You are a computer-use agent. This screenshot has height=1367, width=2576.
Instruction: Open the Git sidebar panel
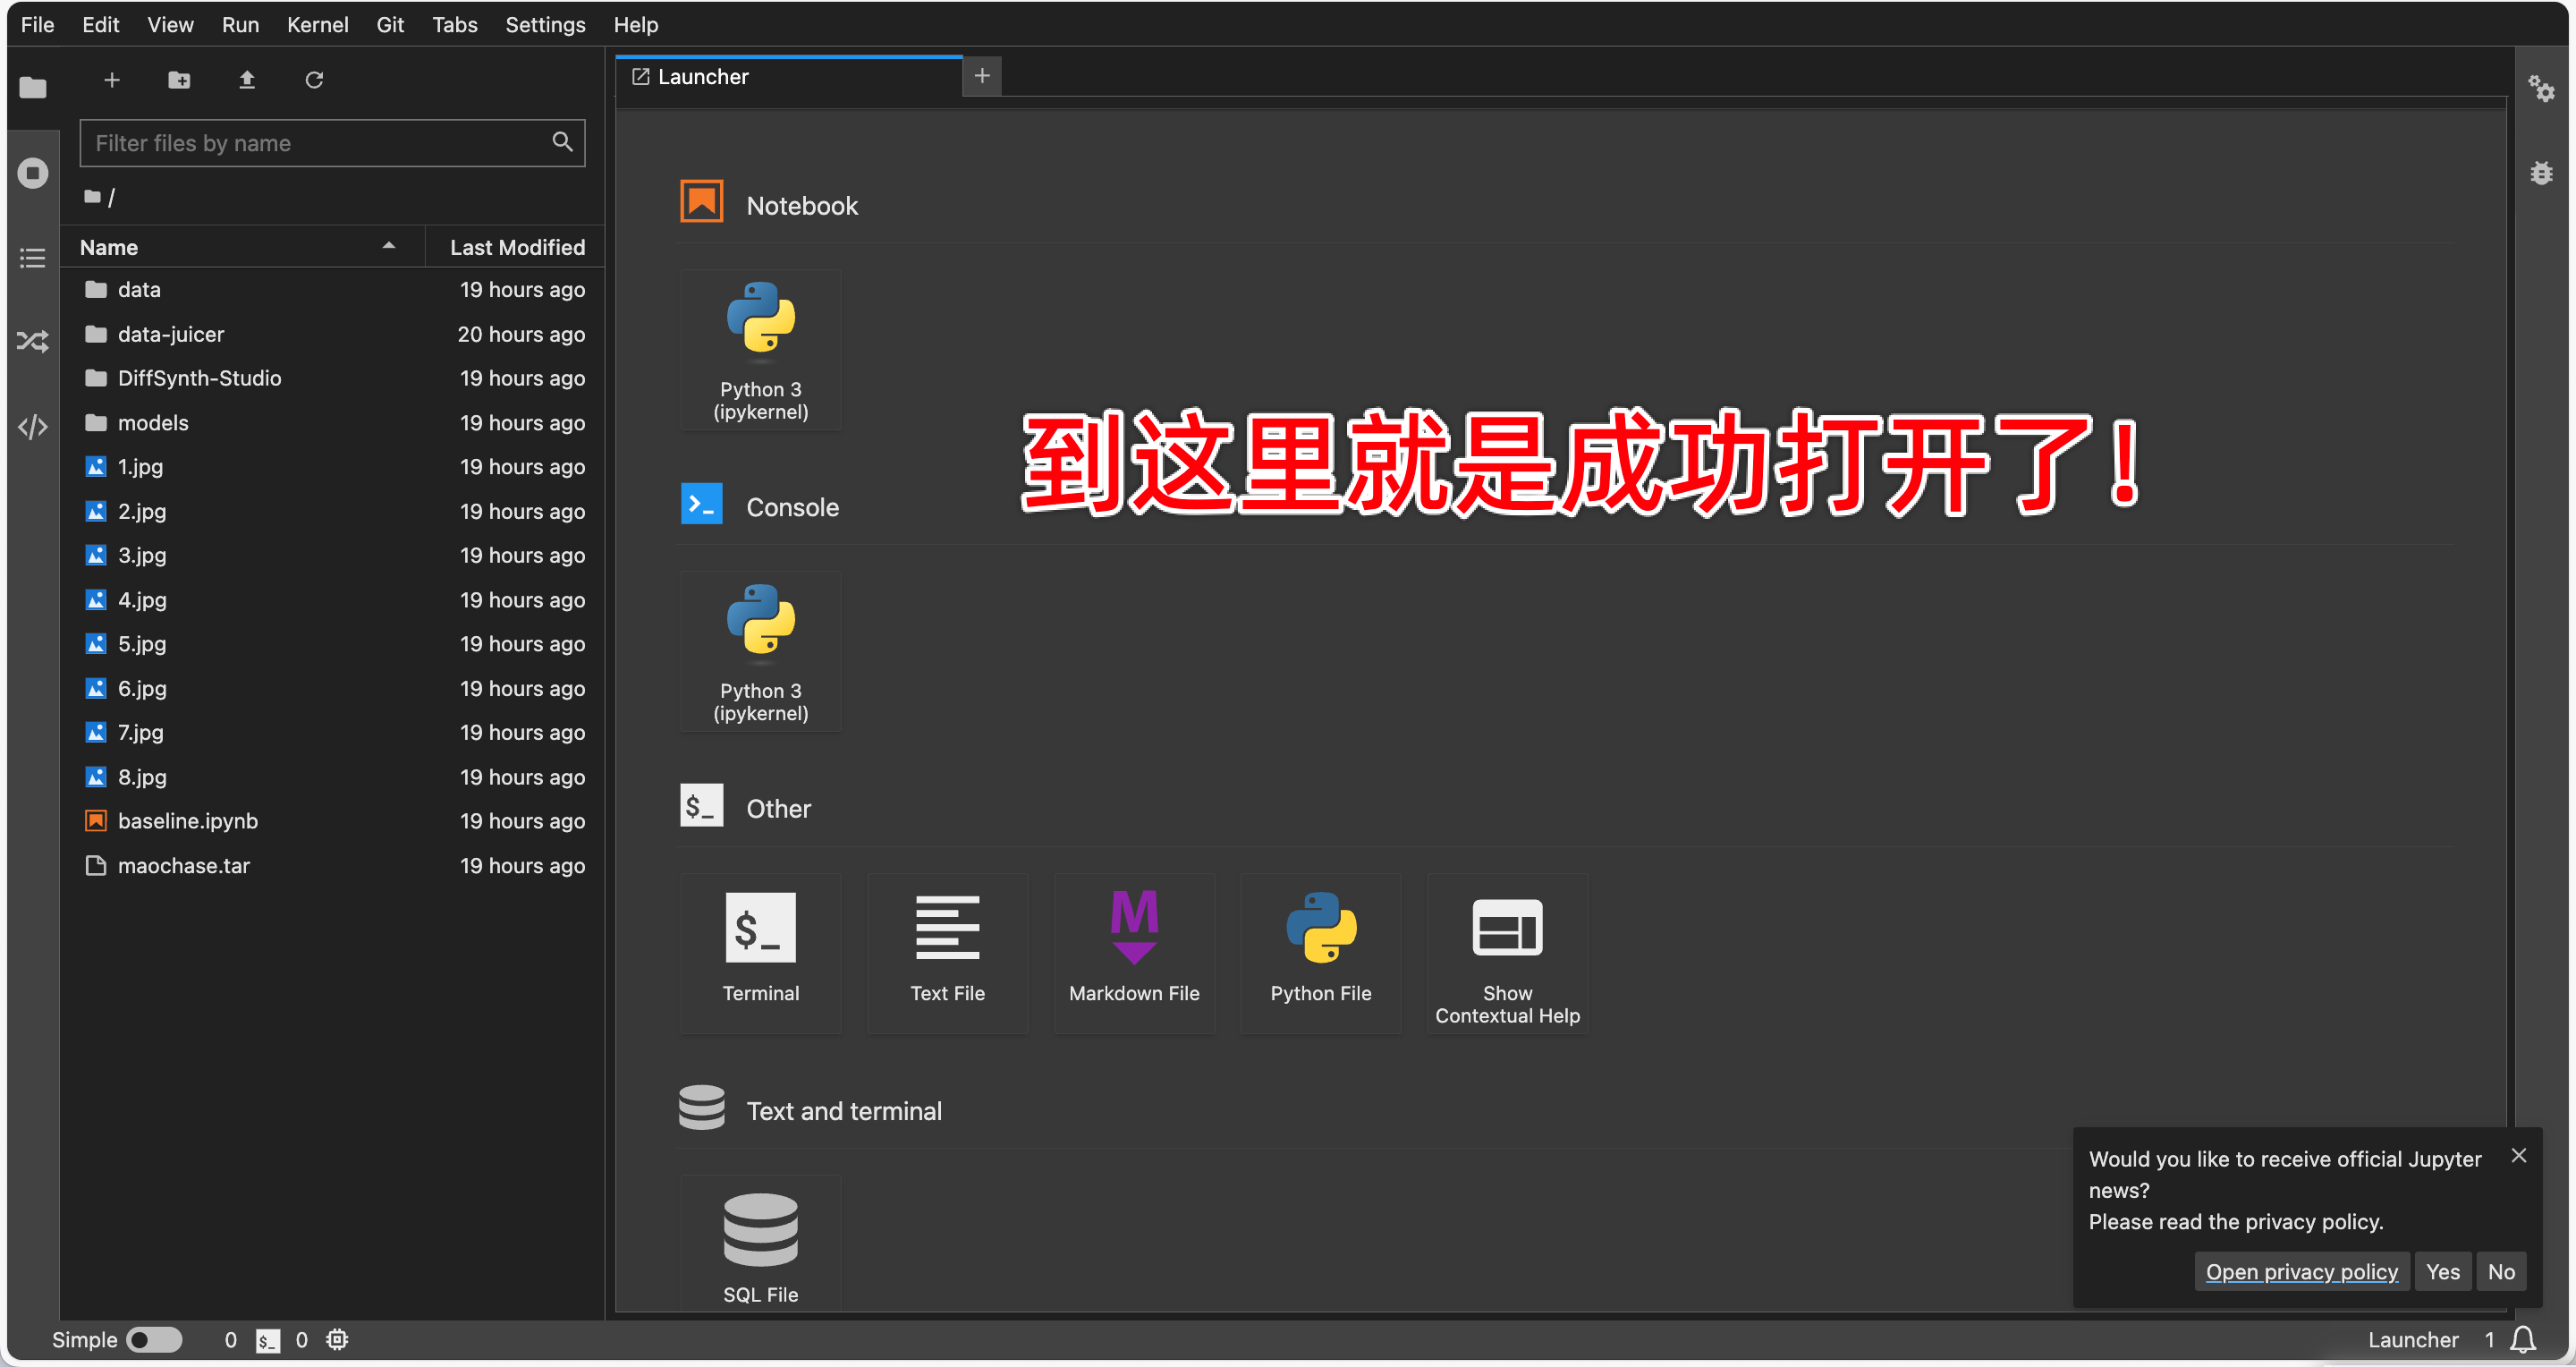(x=33, y=342)
